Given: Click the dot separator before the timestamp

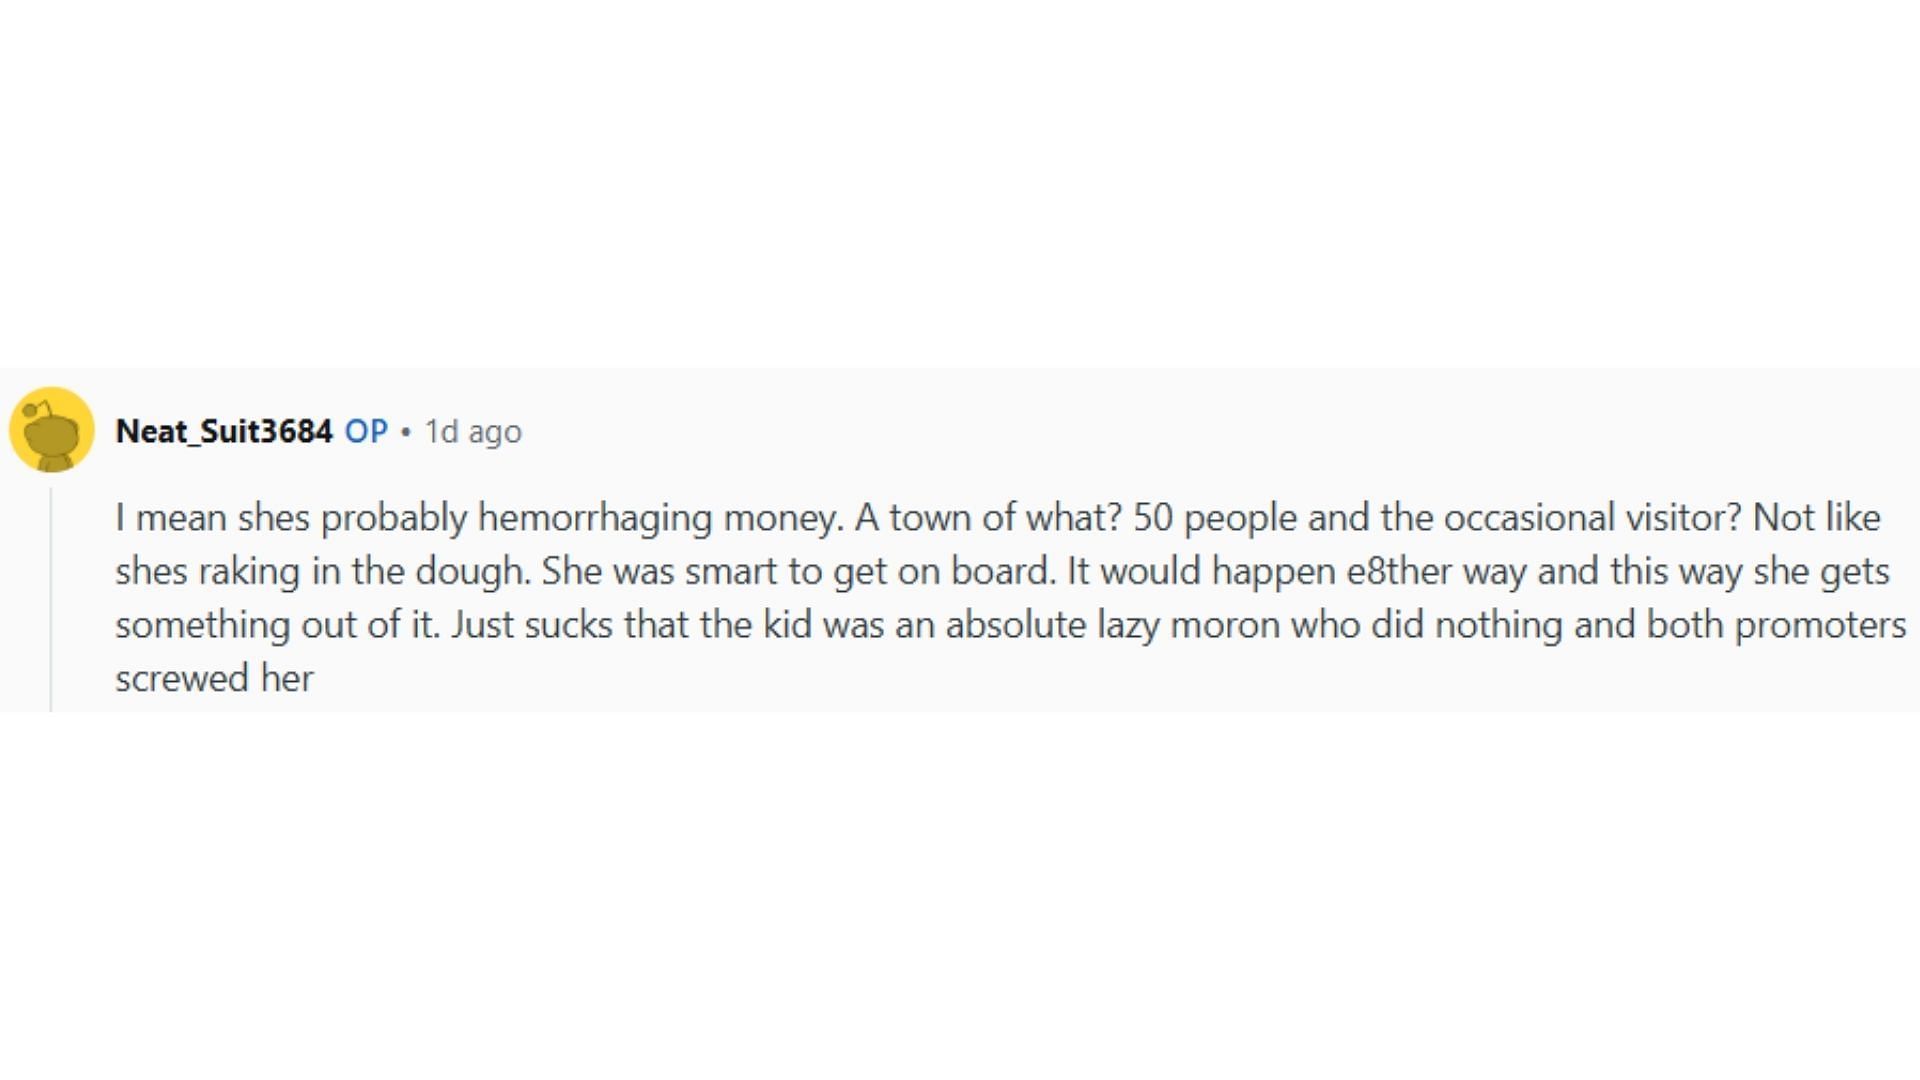Looking at the screenshot, I should click(406, 432).
